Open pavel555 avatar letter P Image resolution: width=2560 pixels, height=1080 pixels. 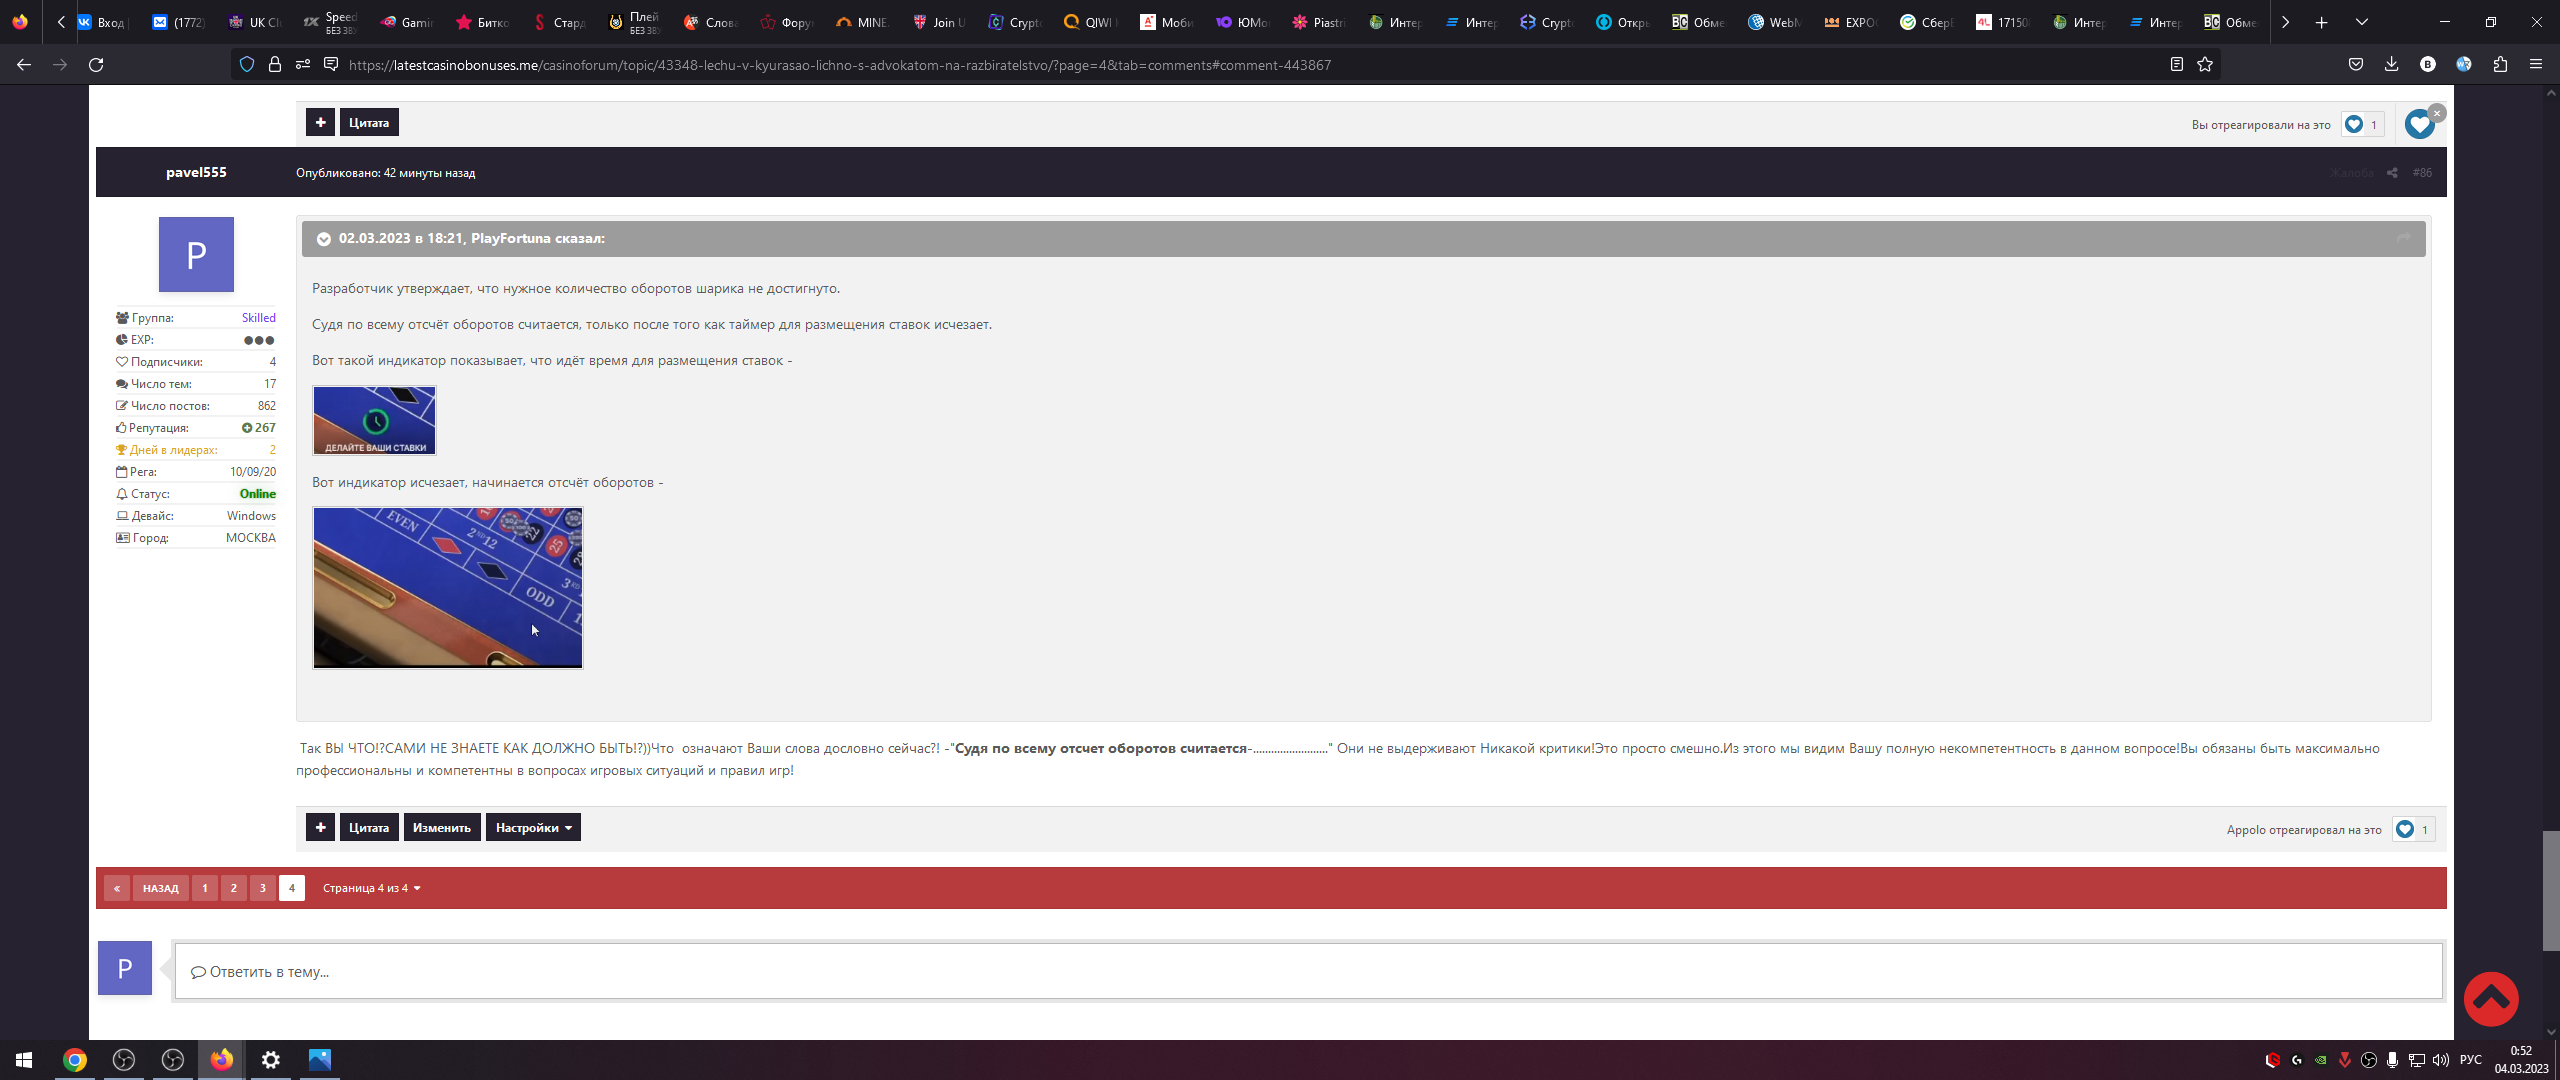(x=196, y=254)
